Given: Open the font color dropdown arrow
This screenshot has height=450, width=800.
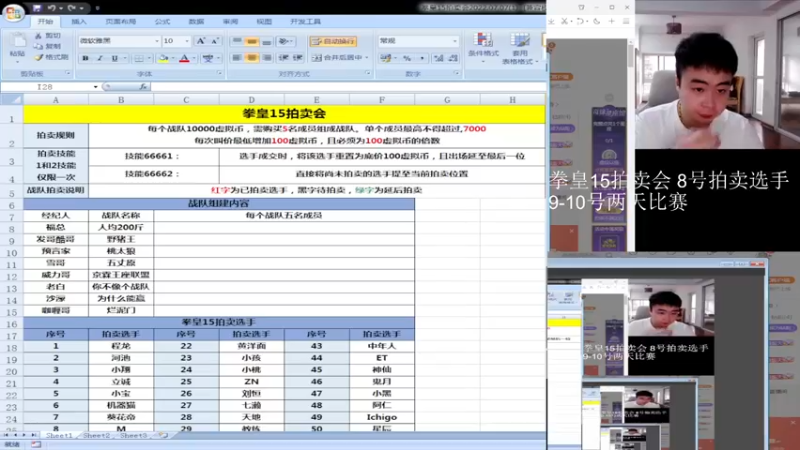Looking at the screenshot, I should [x=194, y=59].
